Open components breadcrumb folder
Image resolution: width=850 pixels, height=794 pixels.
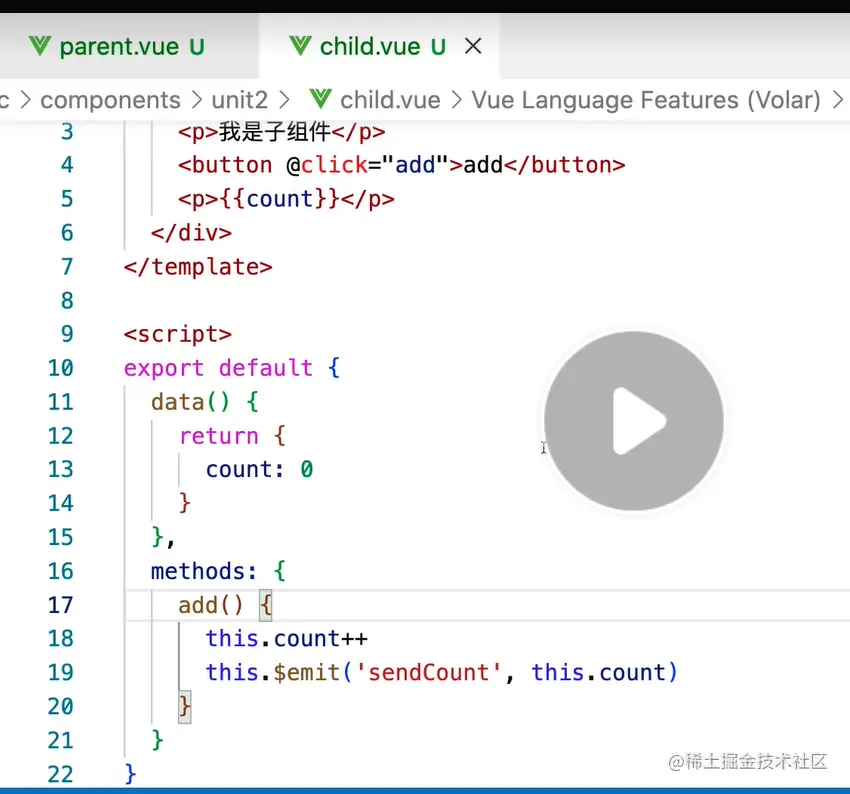[110, 100]
